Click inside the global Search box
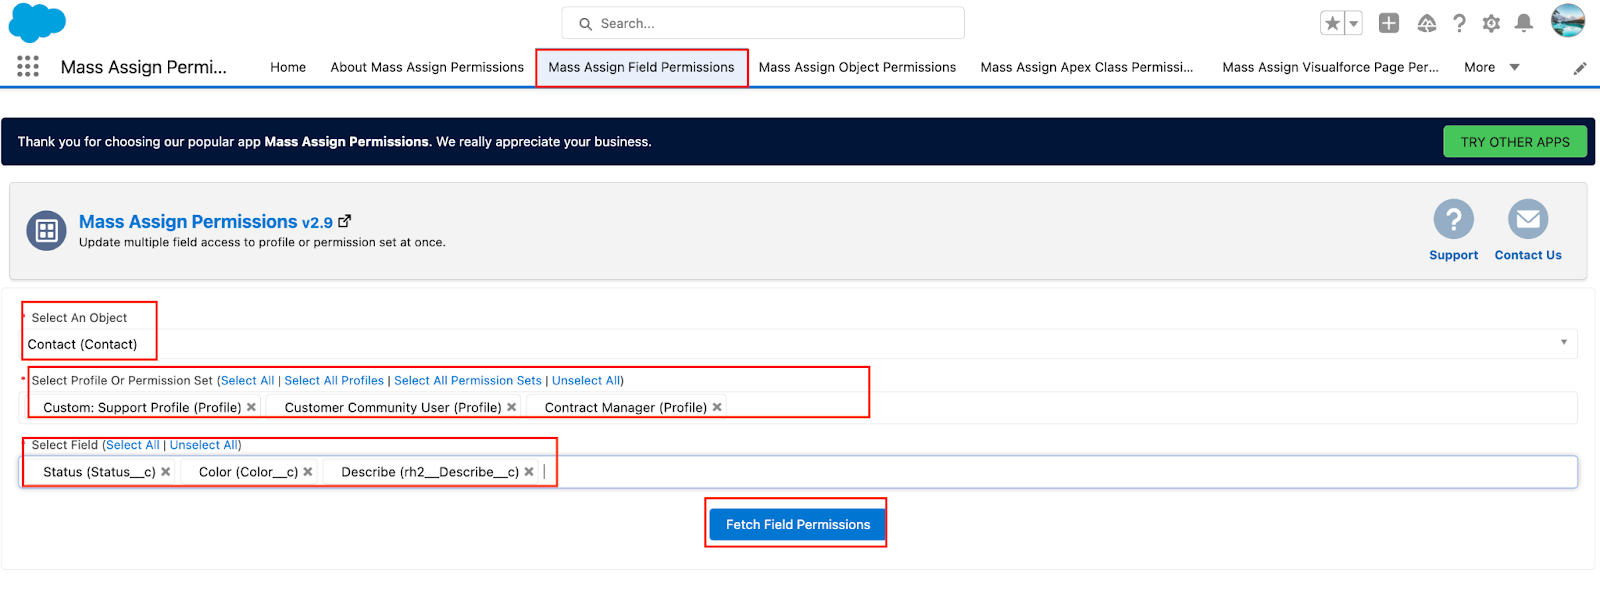This screenshot has width=1600, height=597. pos(763,23)
